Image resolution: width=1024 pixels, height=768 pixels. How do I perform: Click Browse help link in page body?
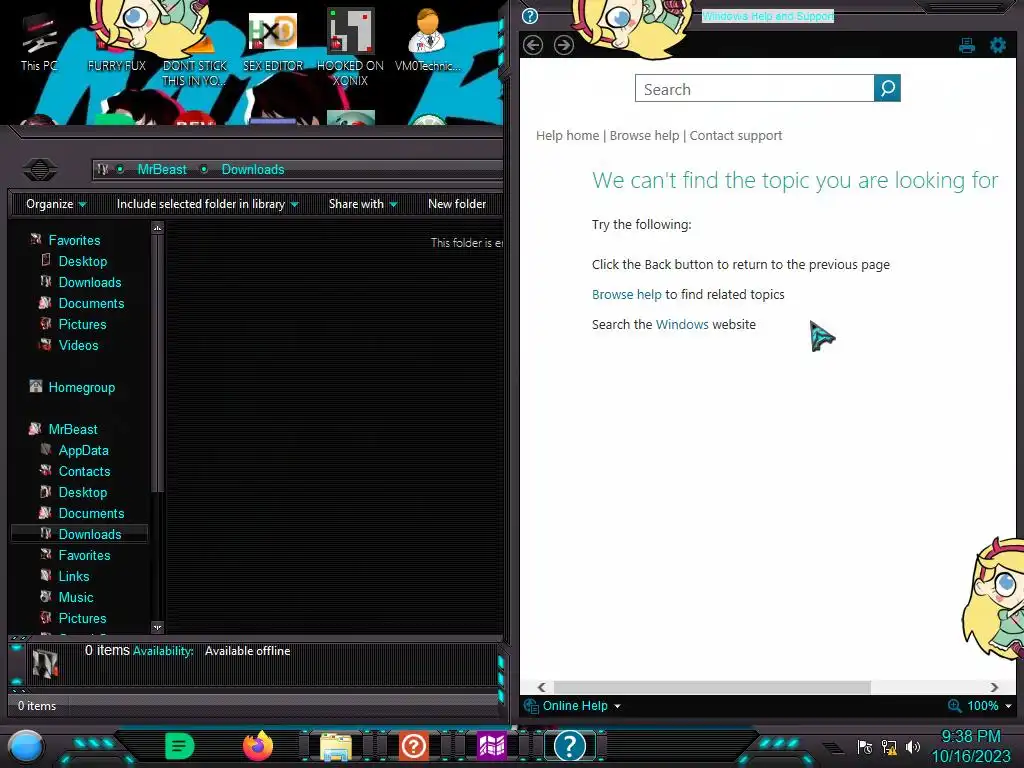(x=626, y=295)
